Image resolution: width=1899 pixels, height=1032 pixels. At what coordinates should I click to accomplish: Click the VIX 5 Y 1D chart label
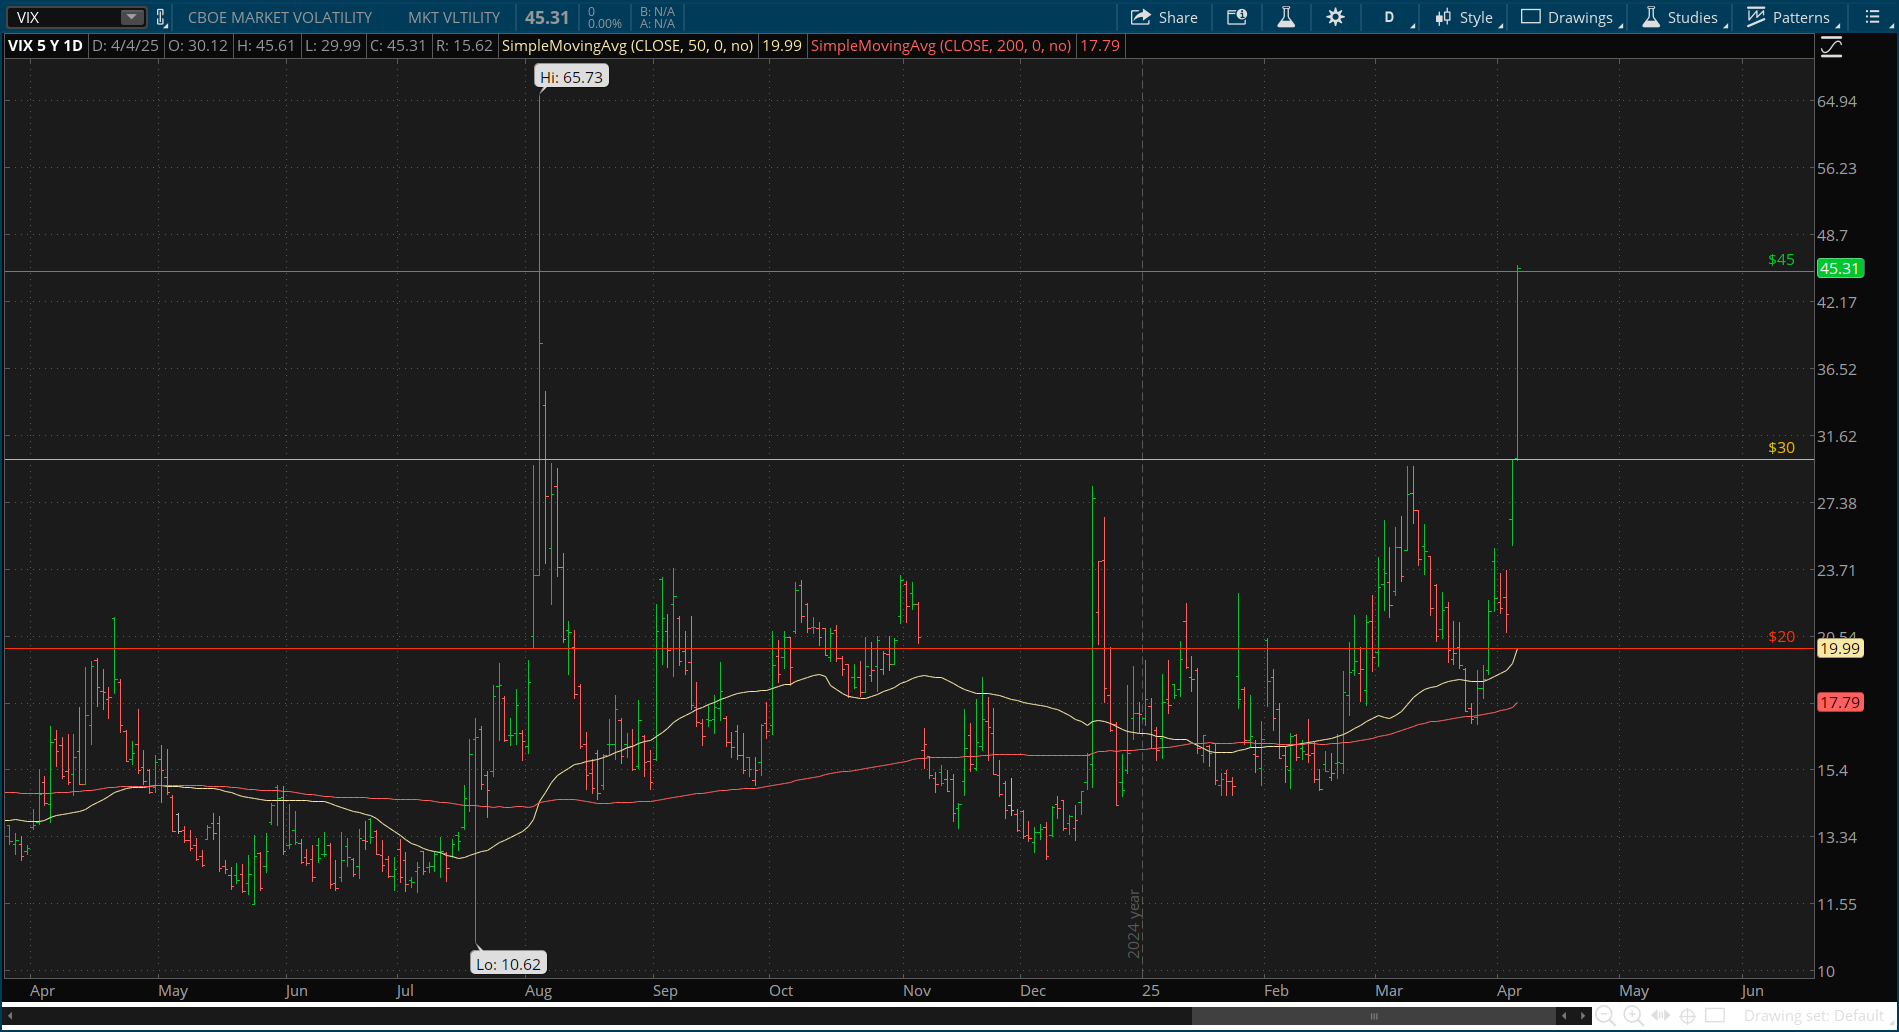click(x=46, y=46)
